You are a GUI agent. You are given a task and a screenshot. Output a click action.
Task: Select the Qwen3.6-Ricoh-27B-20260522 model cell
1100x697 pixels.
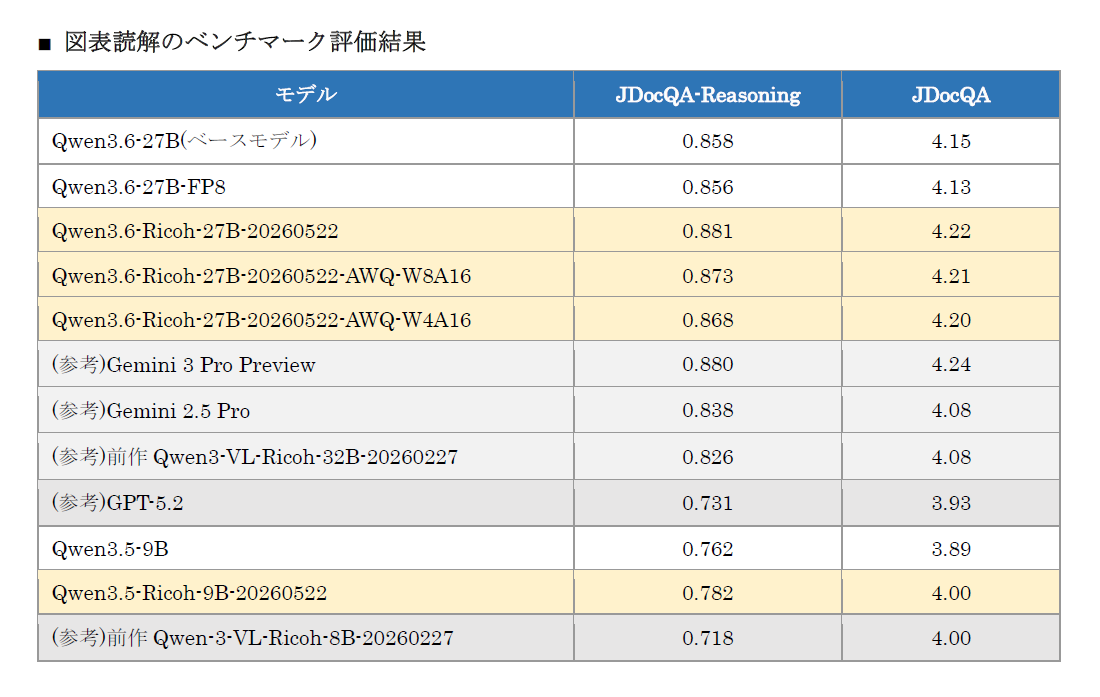pyautogui.click(x=306, y=231)
